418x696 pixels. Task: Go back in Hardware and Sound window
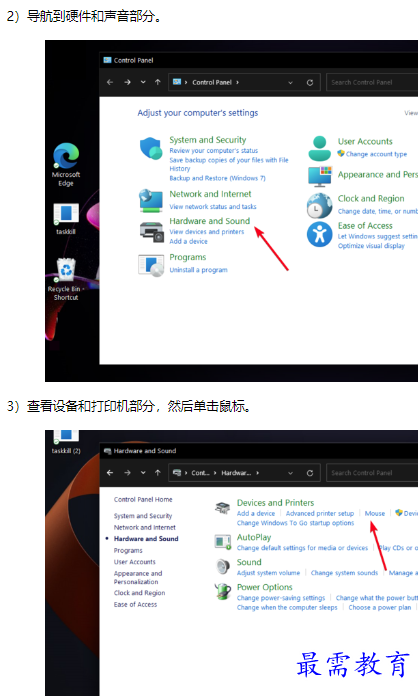[110, 473]
